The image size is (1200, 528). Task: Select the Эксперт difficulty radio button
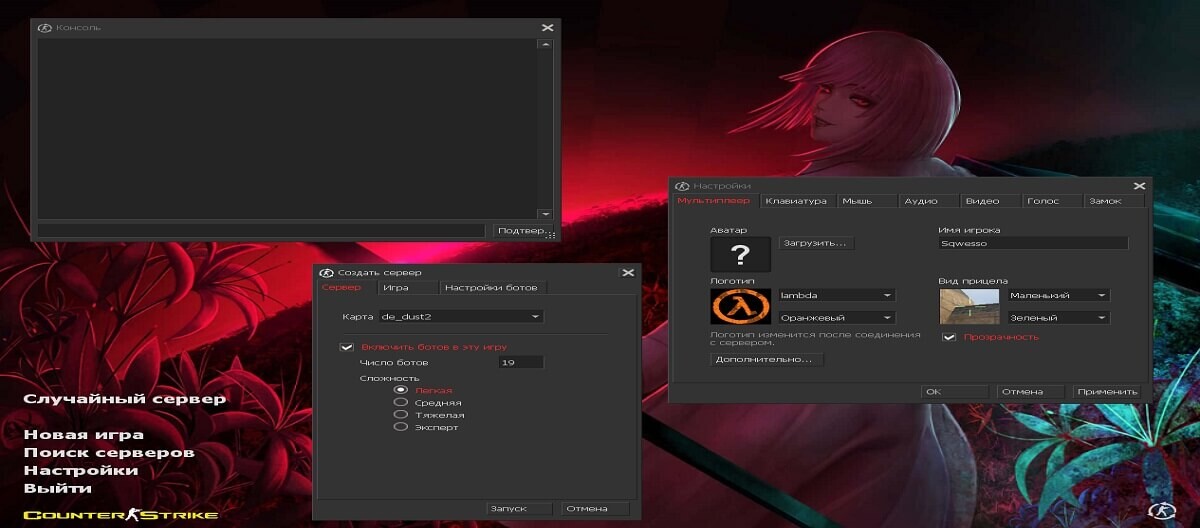coord(401,427)
